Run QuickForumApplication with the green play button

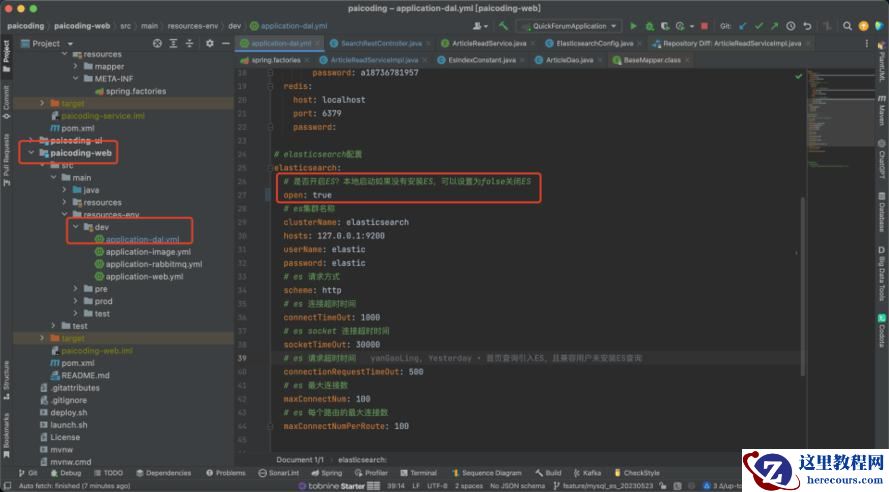(634, 25)
